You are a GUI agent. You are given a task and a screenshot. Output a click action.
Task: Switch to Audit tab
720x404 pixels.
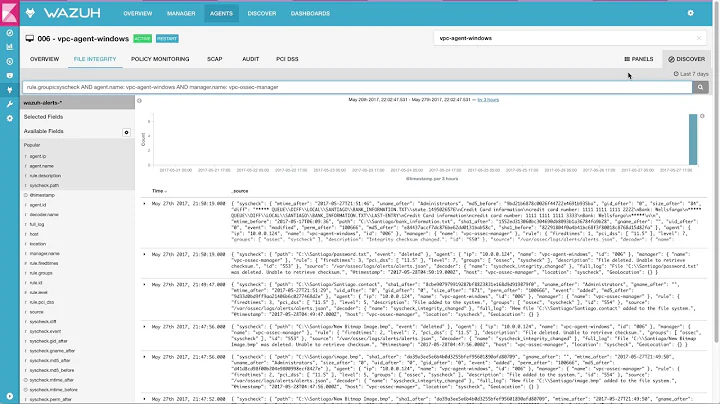click(251, 59)
